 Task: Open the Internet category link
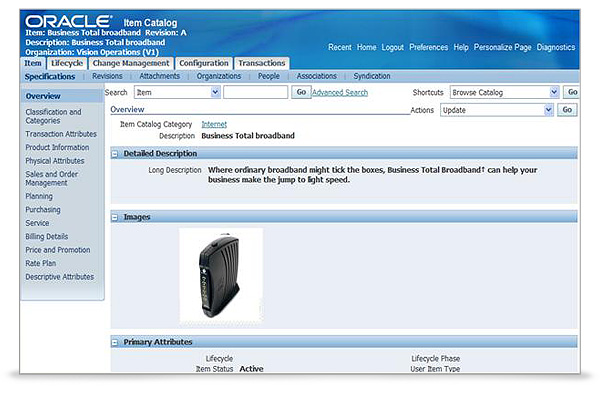(x=214, y=124)
